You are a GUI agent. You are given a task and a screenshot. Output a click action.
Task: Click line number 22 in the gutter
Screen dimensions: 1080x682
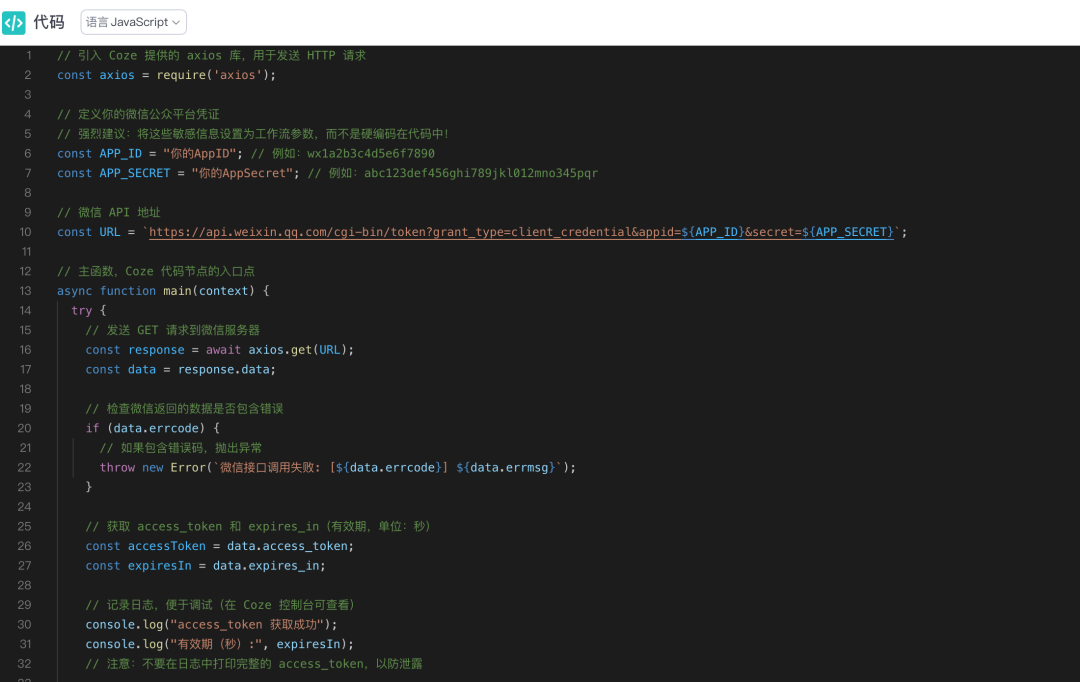(x=25, y=467)
